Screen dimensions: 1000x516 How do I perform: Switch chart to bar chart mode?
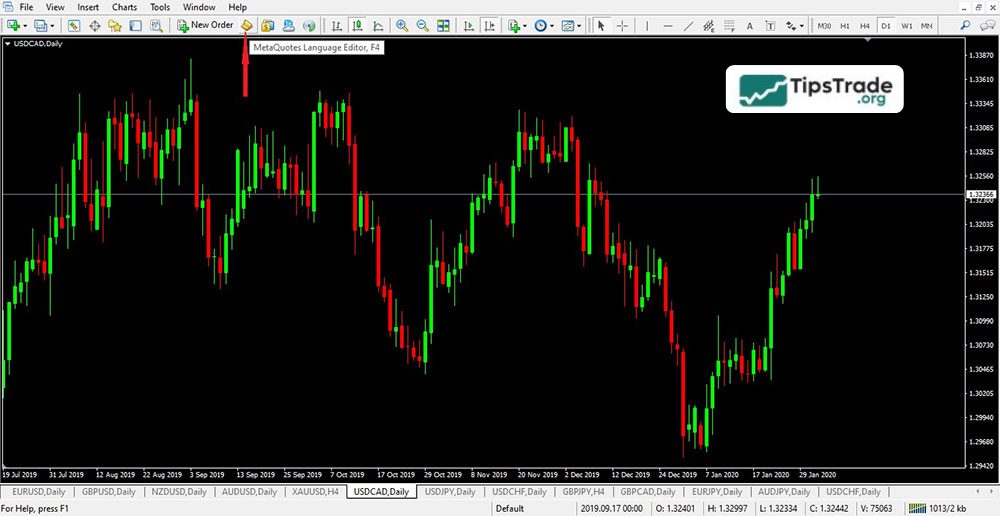tap(335, 25)
